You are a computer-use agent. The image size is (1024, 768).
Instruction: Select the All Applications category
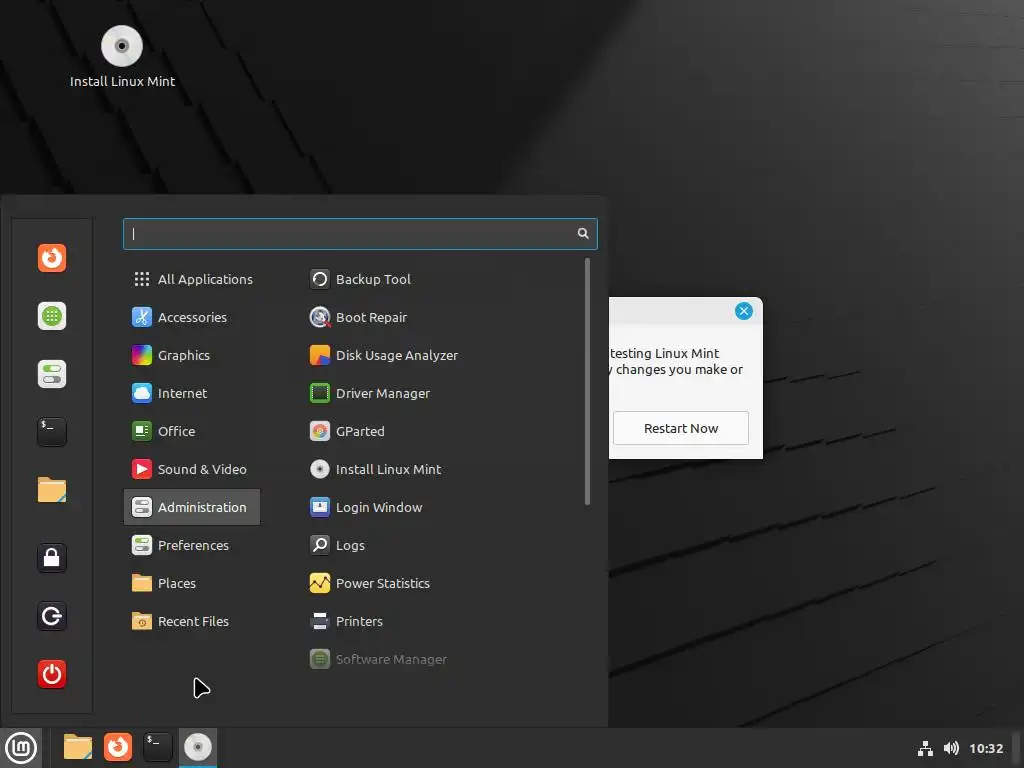coord(192,280)
